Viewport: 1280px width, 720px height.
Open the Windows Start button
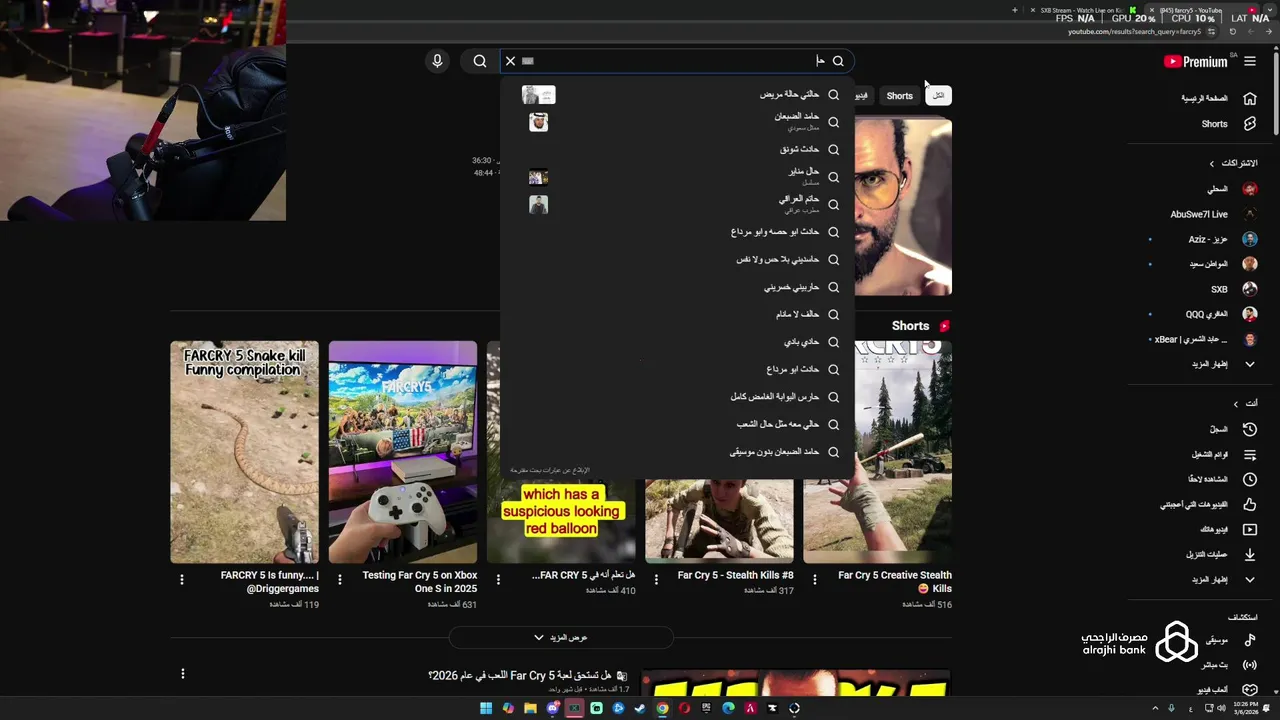(x=486, y=708)
